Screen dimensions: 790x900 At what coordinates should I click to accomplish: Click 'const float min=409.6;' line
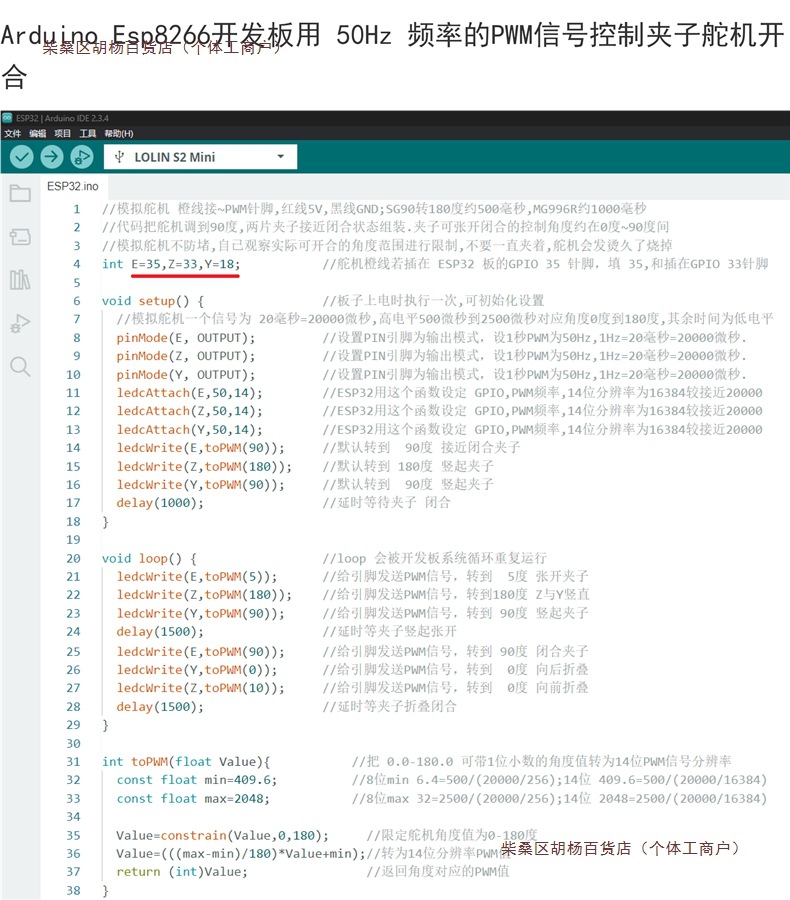197,780
